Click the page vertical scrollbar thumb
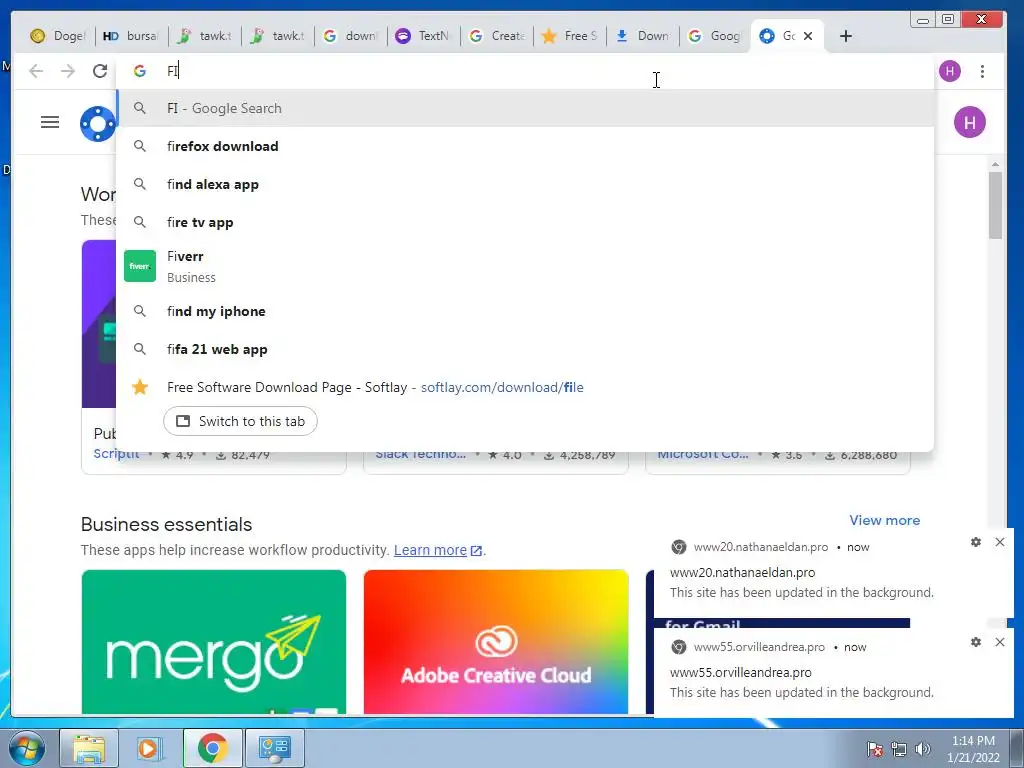 tap(995, 204)
